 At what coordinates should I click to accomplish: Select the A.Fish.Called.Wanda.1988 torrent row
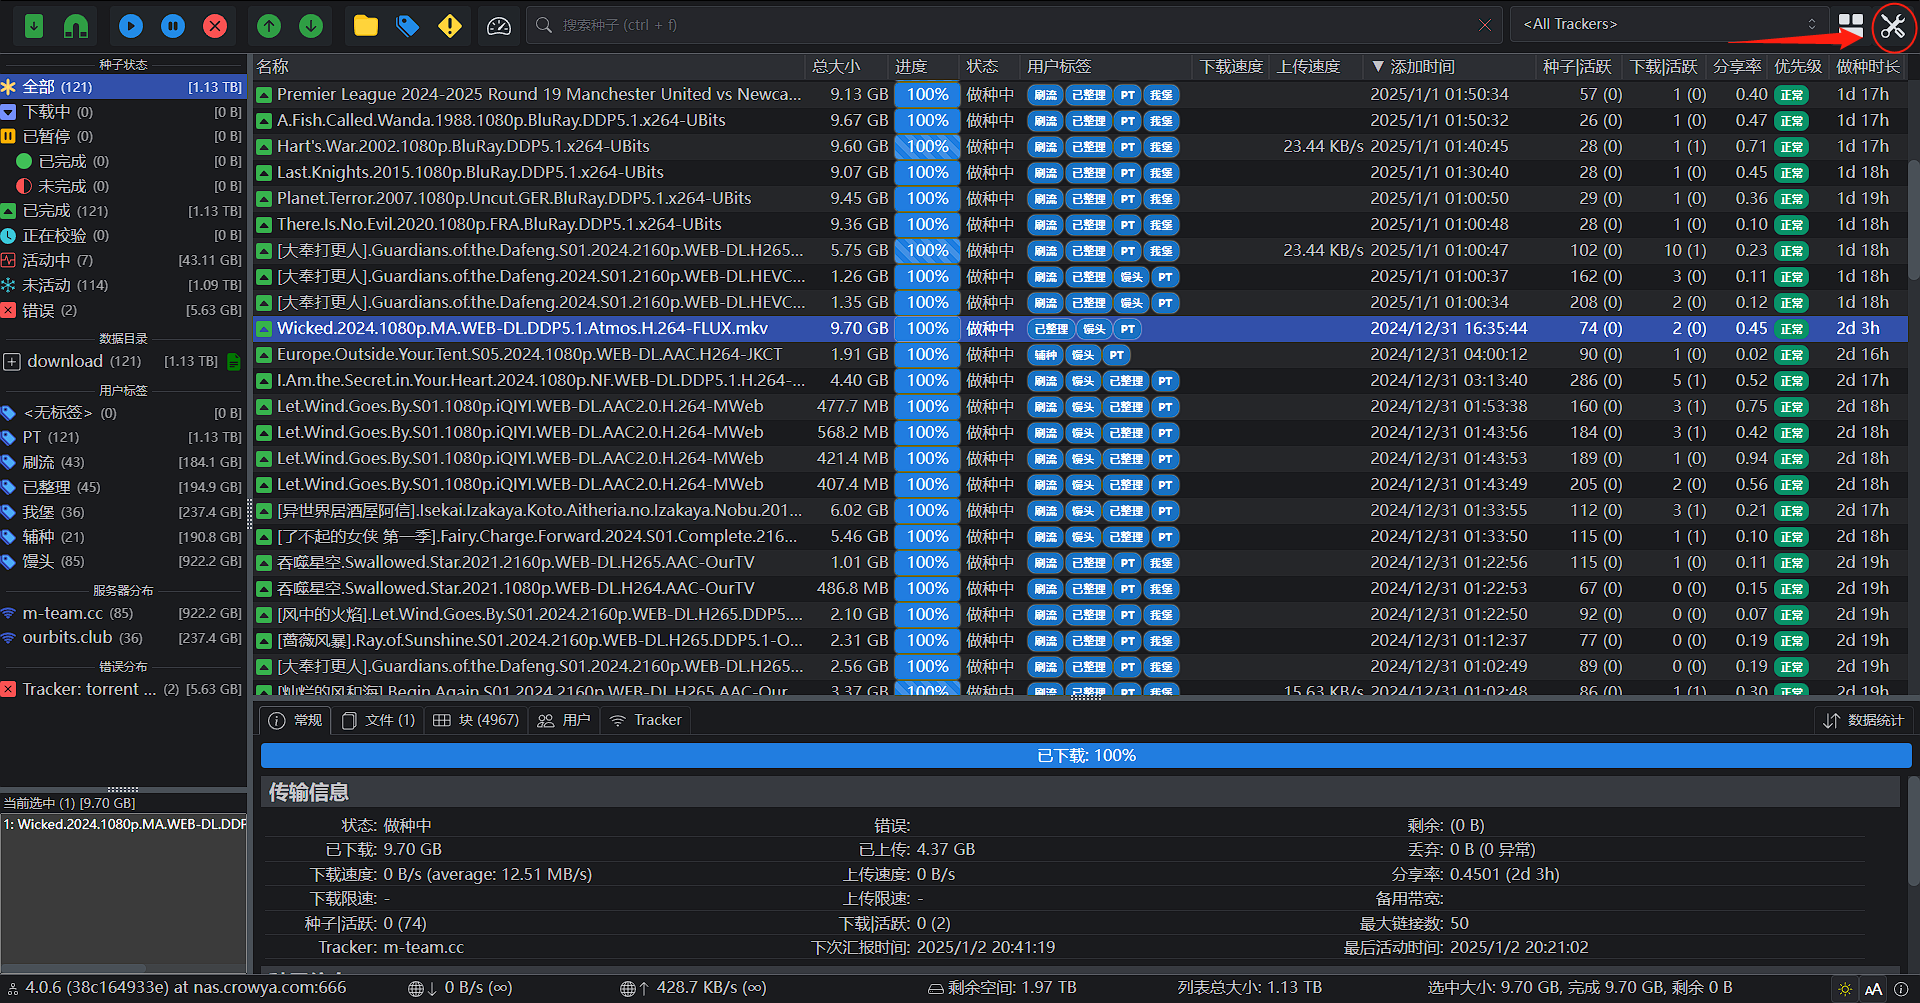[x=1080, y=121]
